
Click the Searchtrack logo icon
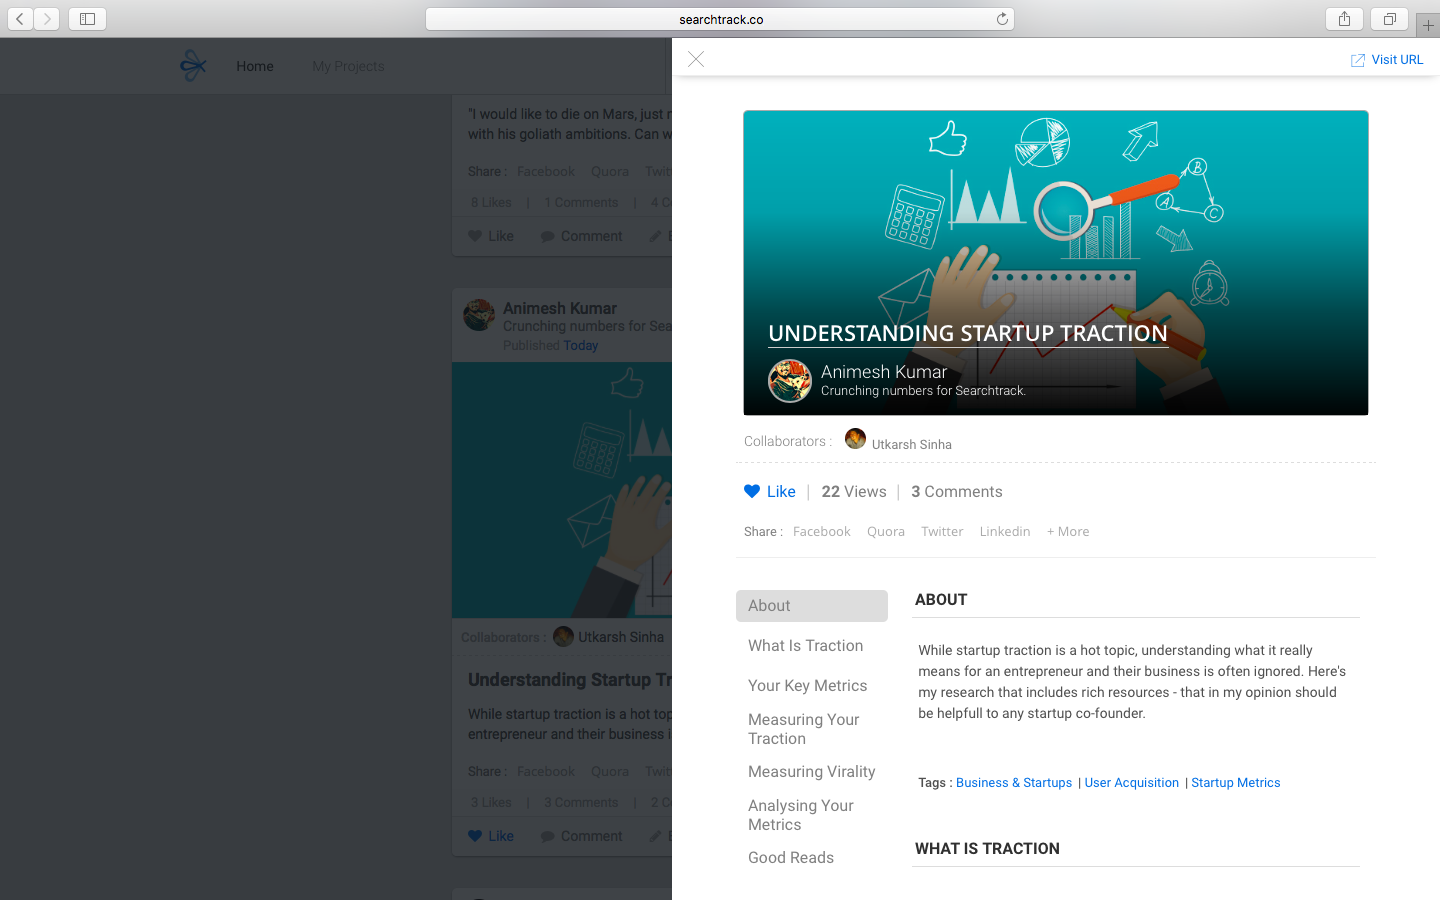[193, 66]
